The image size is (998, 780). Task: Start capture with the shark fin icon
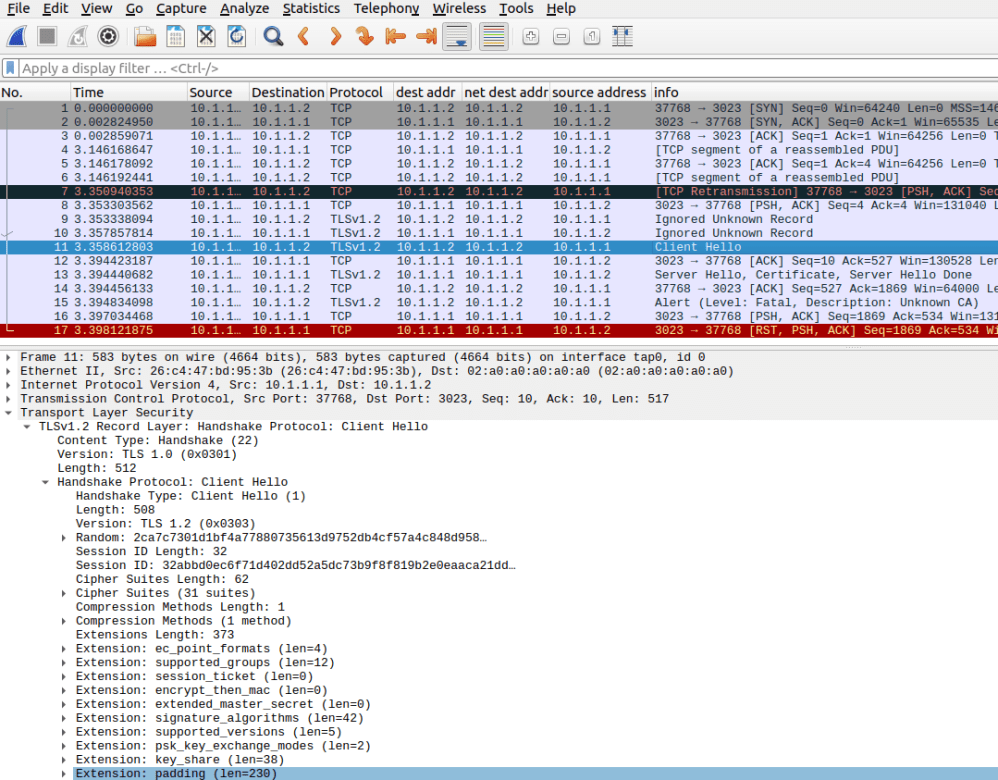16,37
